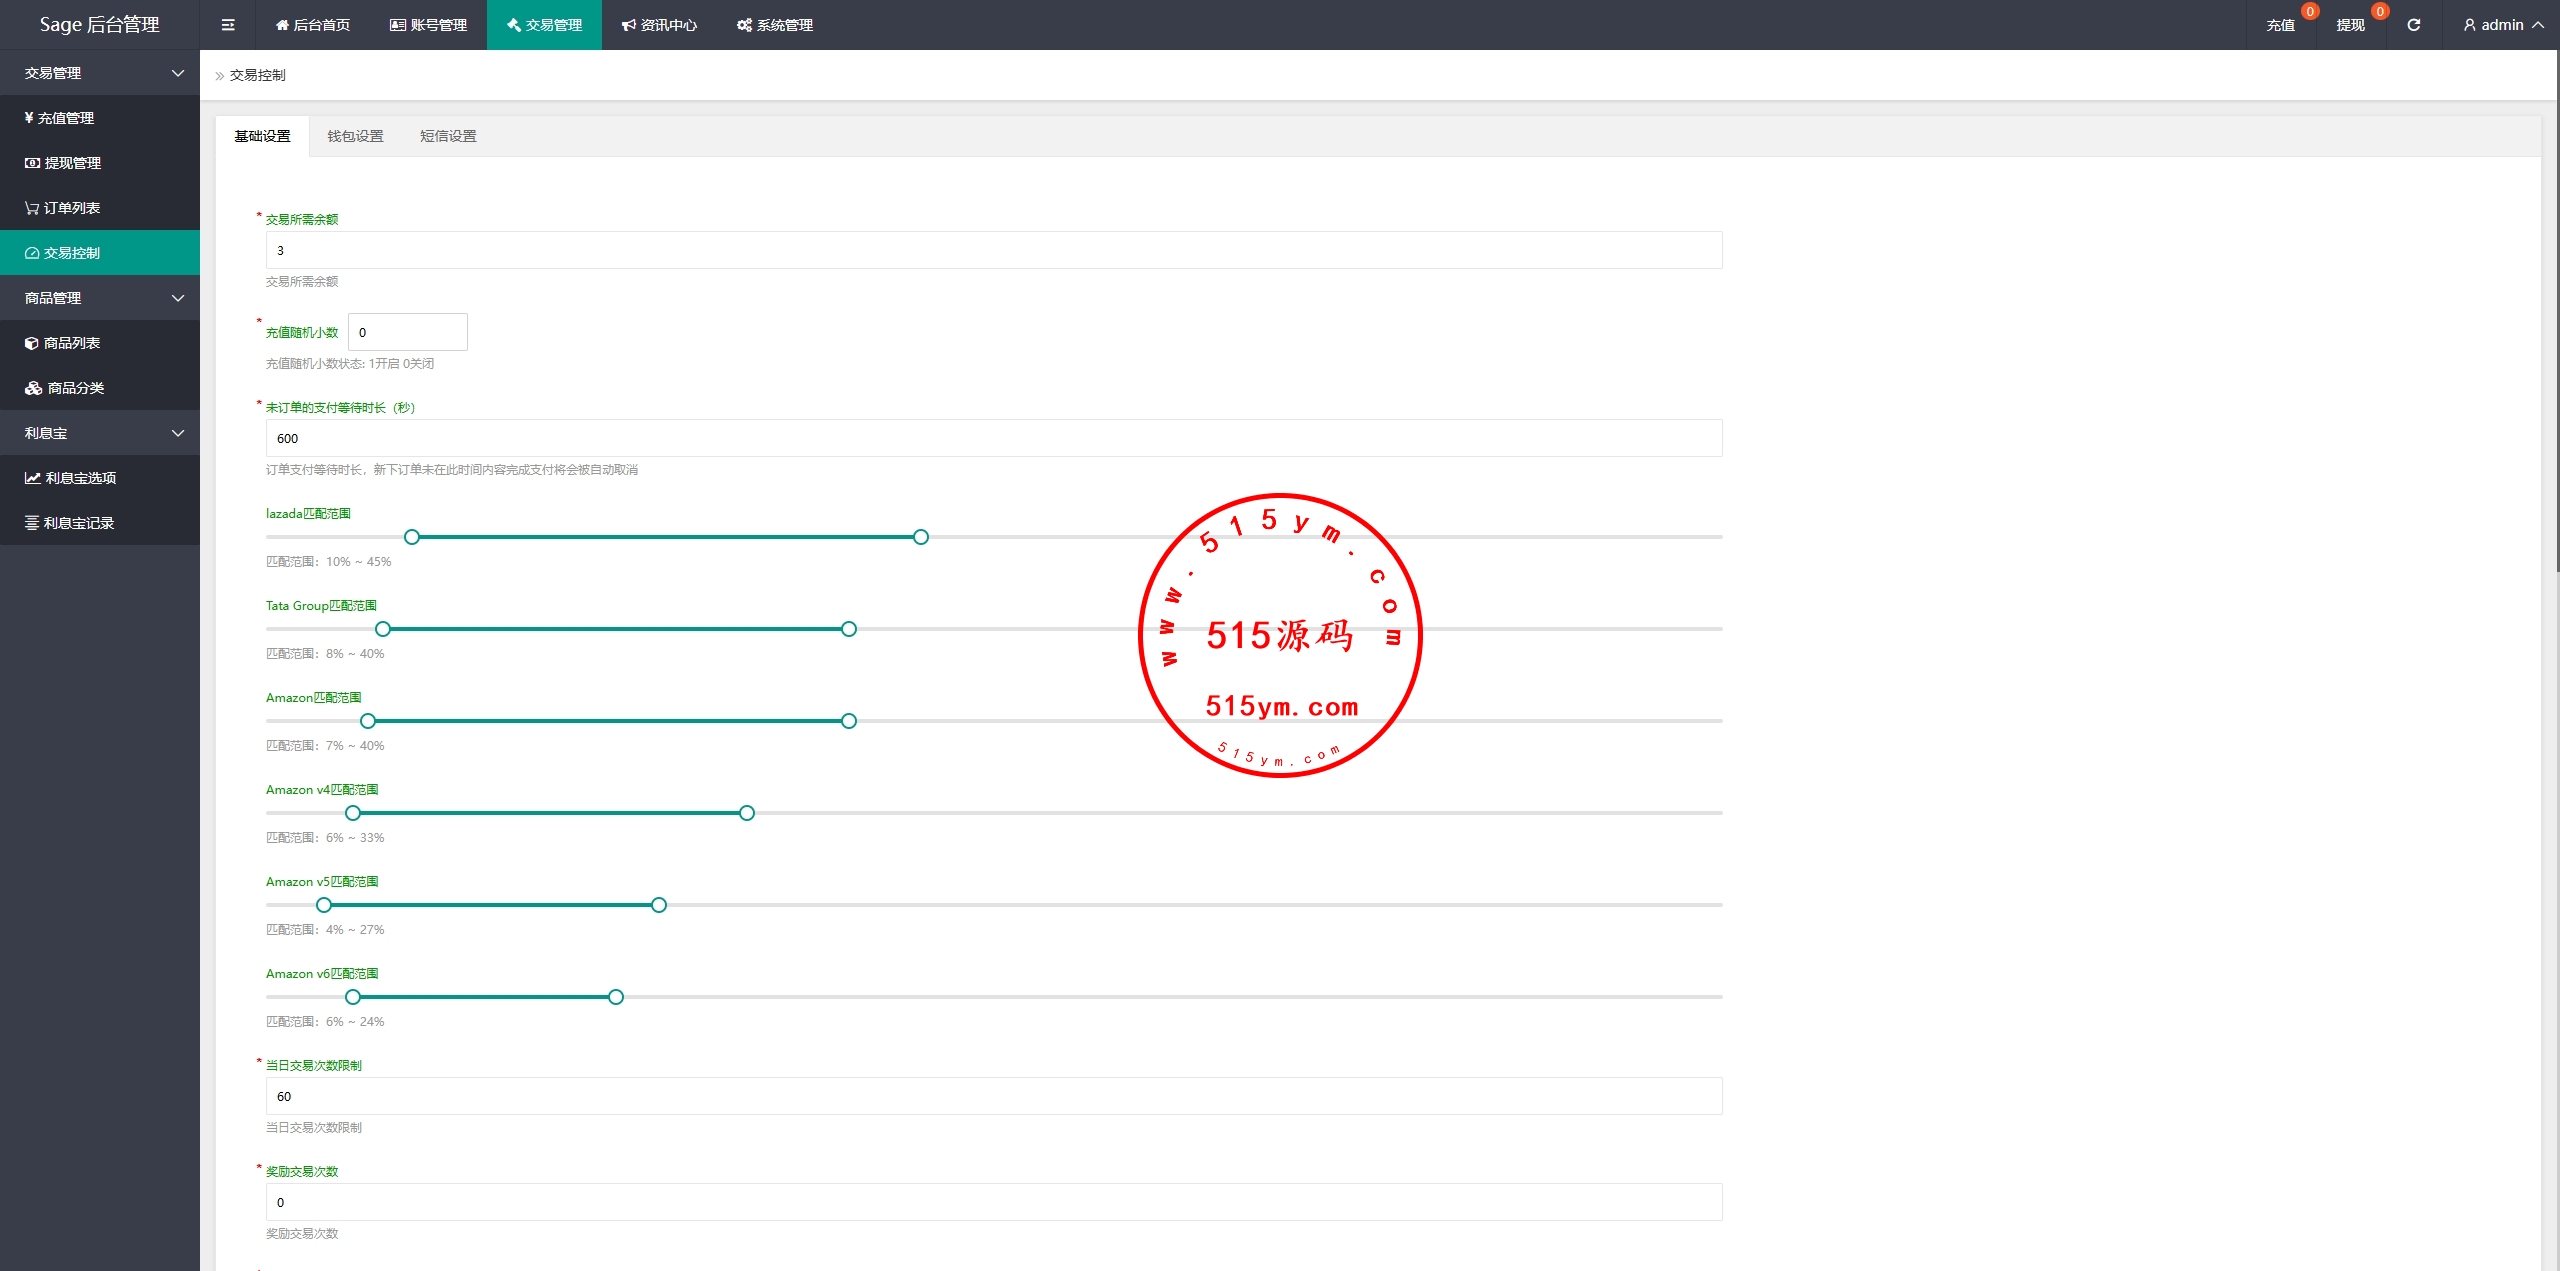This screenshot has height=1271, width=2560.
Task: Click the 充值 notification link
Action: [x=2280, y=25]
